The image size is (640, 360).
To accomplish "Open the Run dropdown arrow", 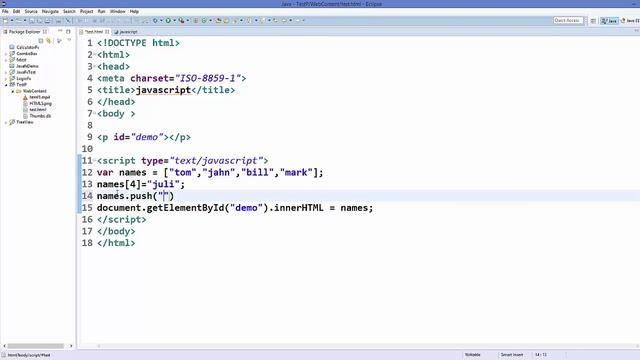I will click(174, 20).
